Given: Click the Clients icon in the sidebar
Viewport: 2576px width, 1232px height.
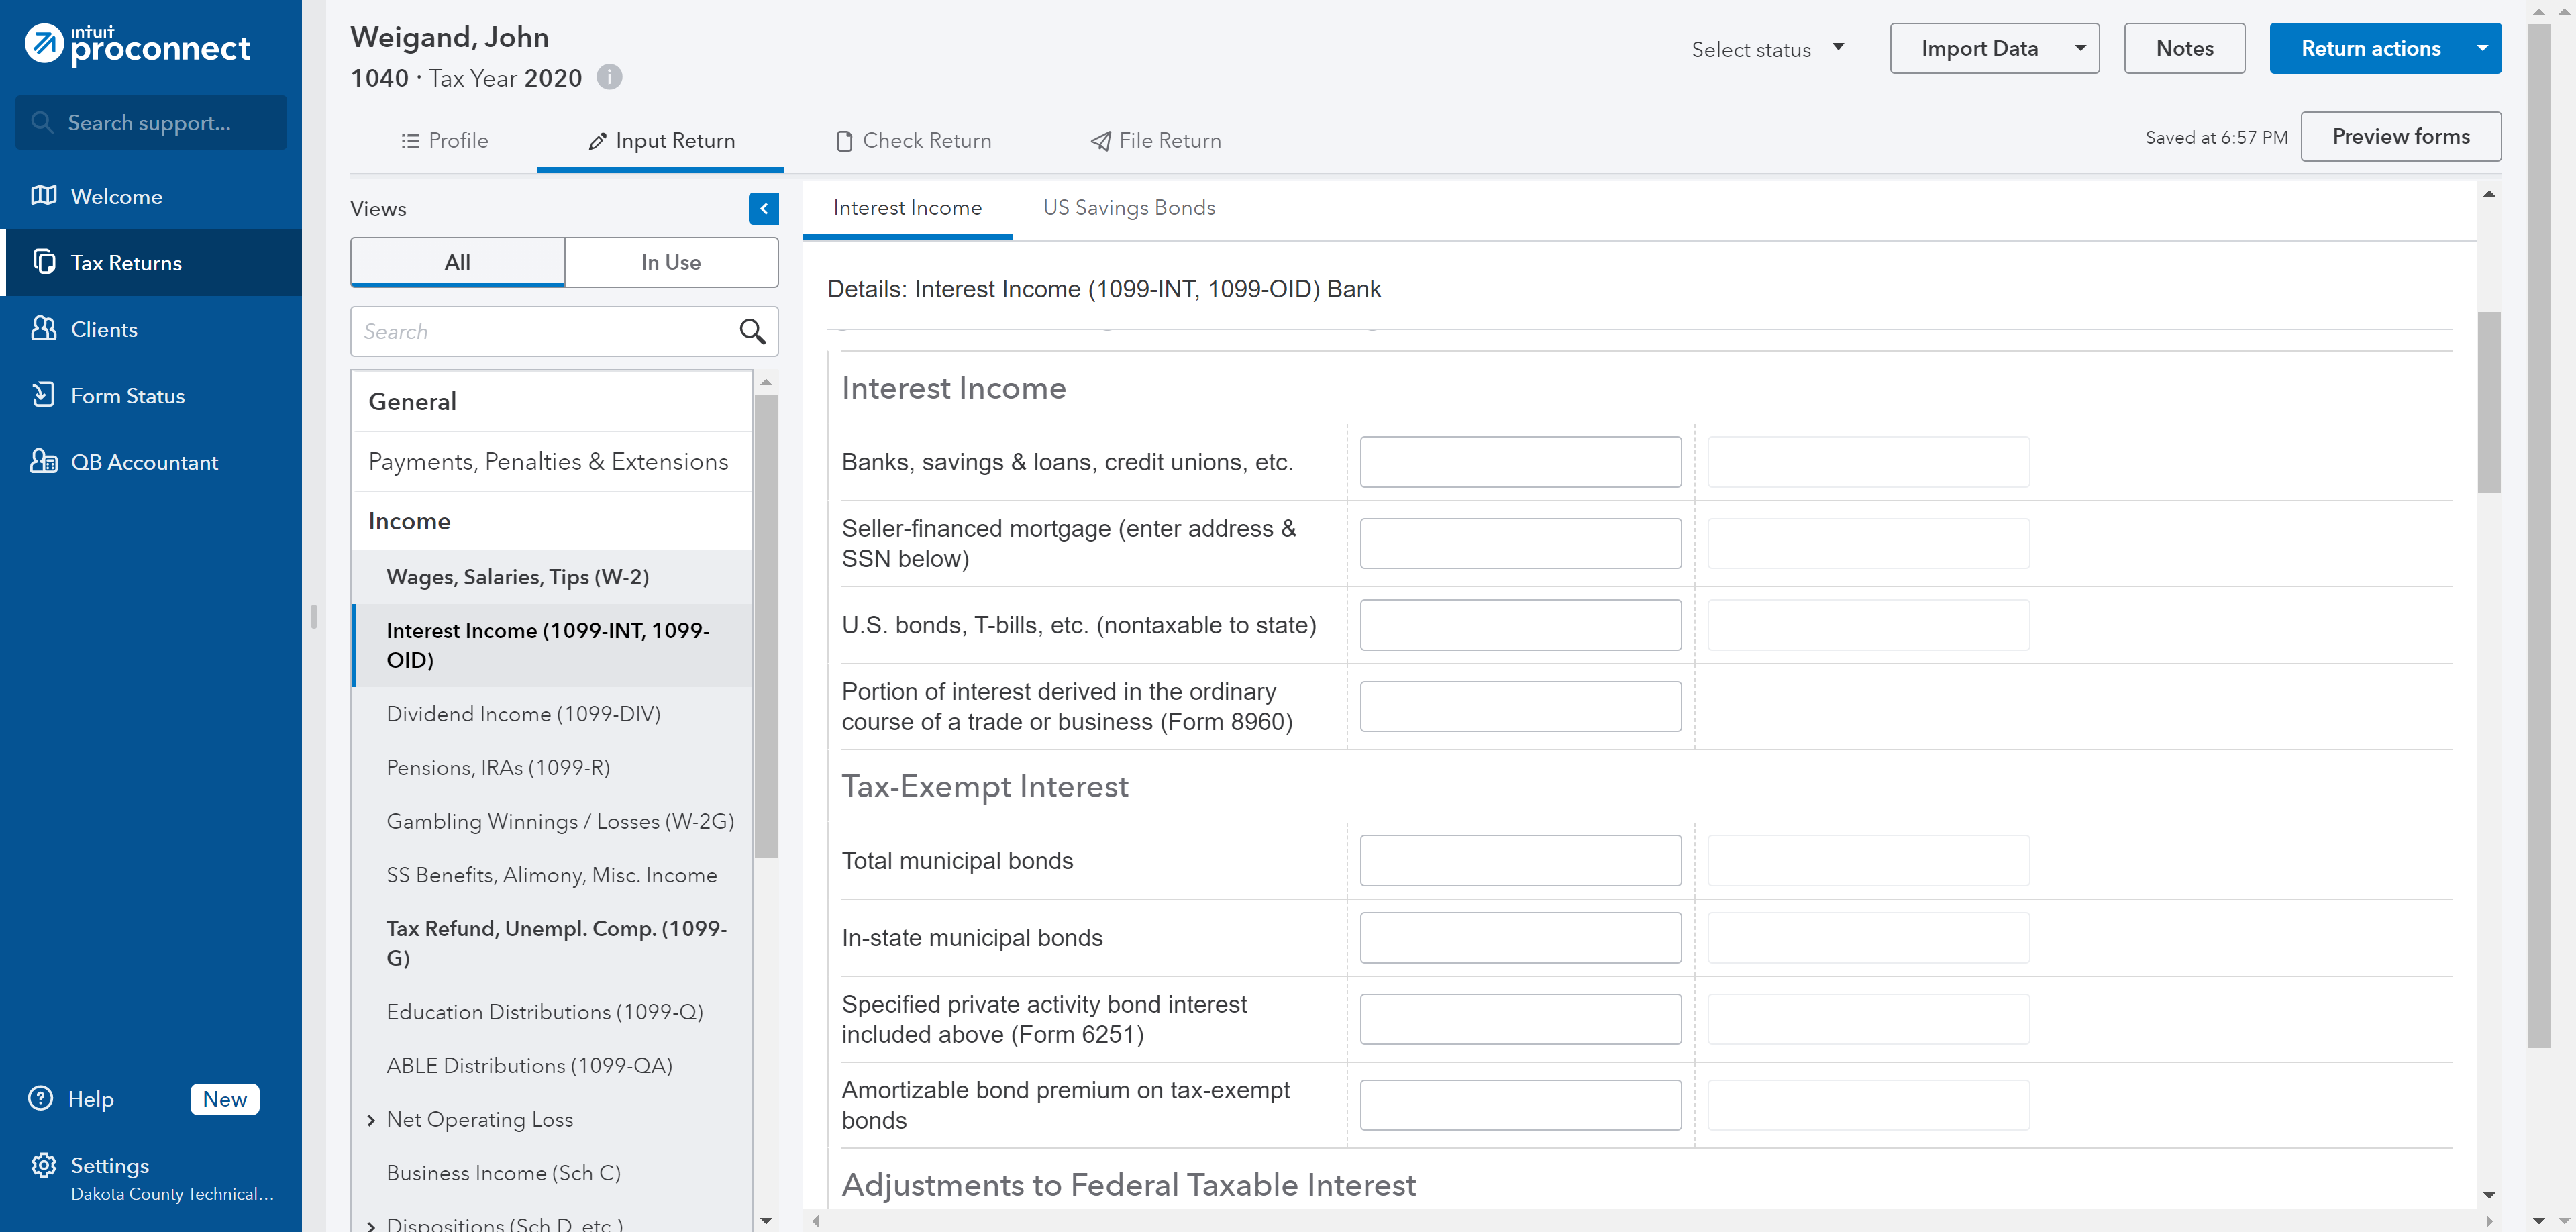Looking at the screenshot, I should pos(43,329).
